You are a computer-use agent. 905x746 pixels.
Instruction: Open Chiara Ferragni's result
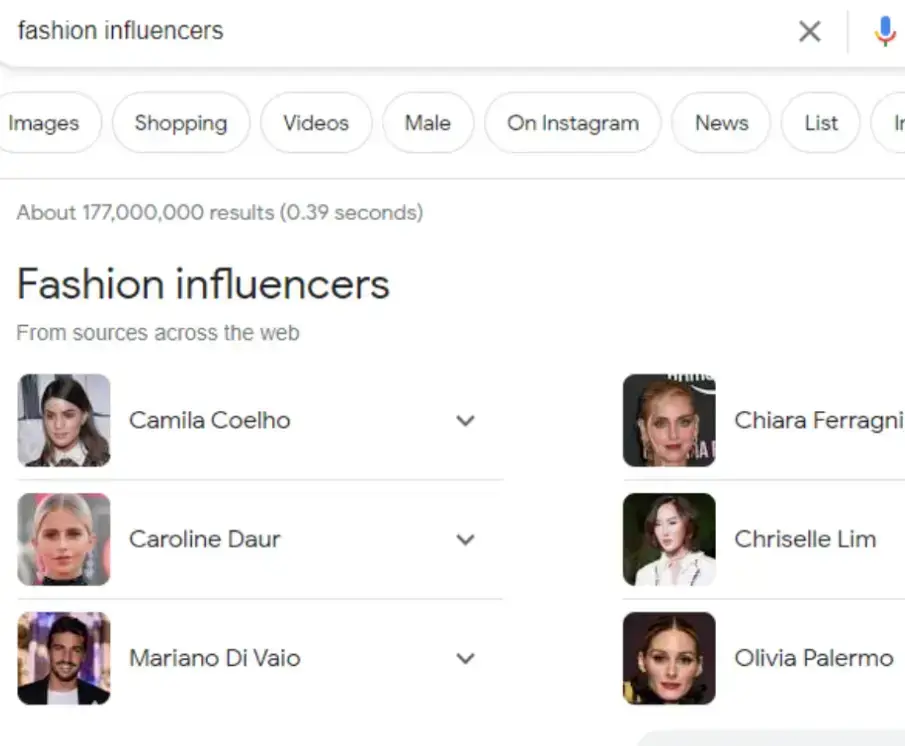point(816,421)
